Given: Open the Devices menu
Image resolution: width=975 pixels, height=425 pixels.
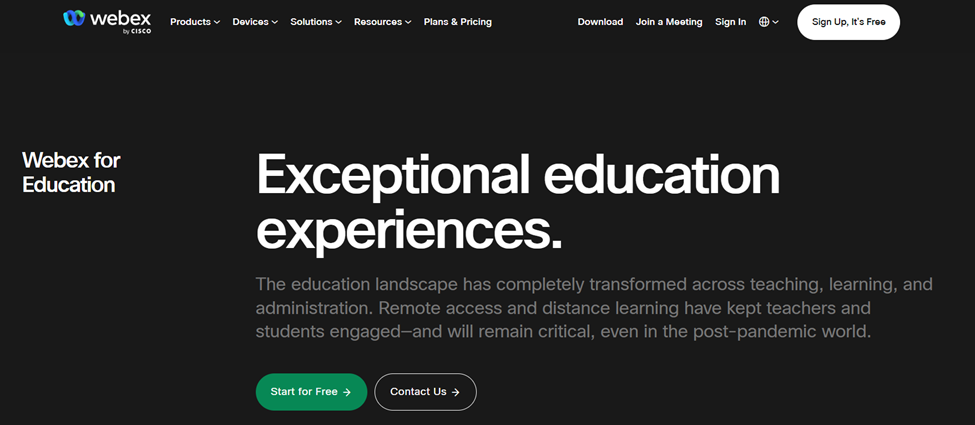Looking at the screenshot, I should (250, 22).
